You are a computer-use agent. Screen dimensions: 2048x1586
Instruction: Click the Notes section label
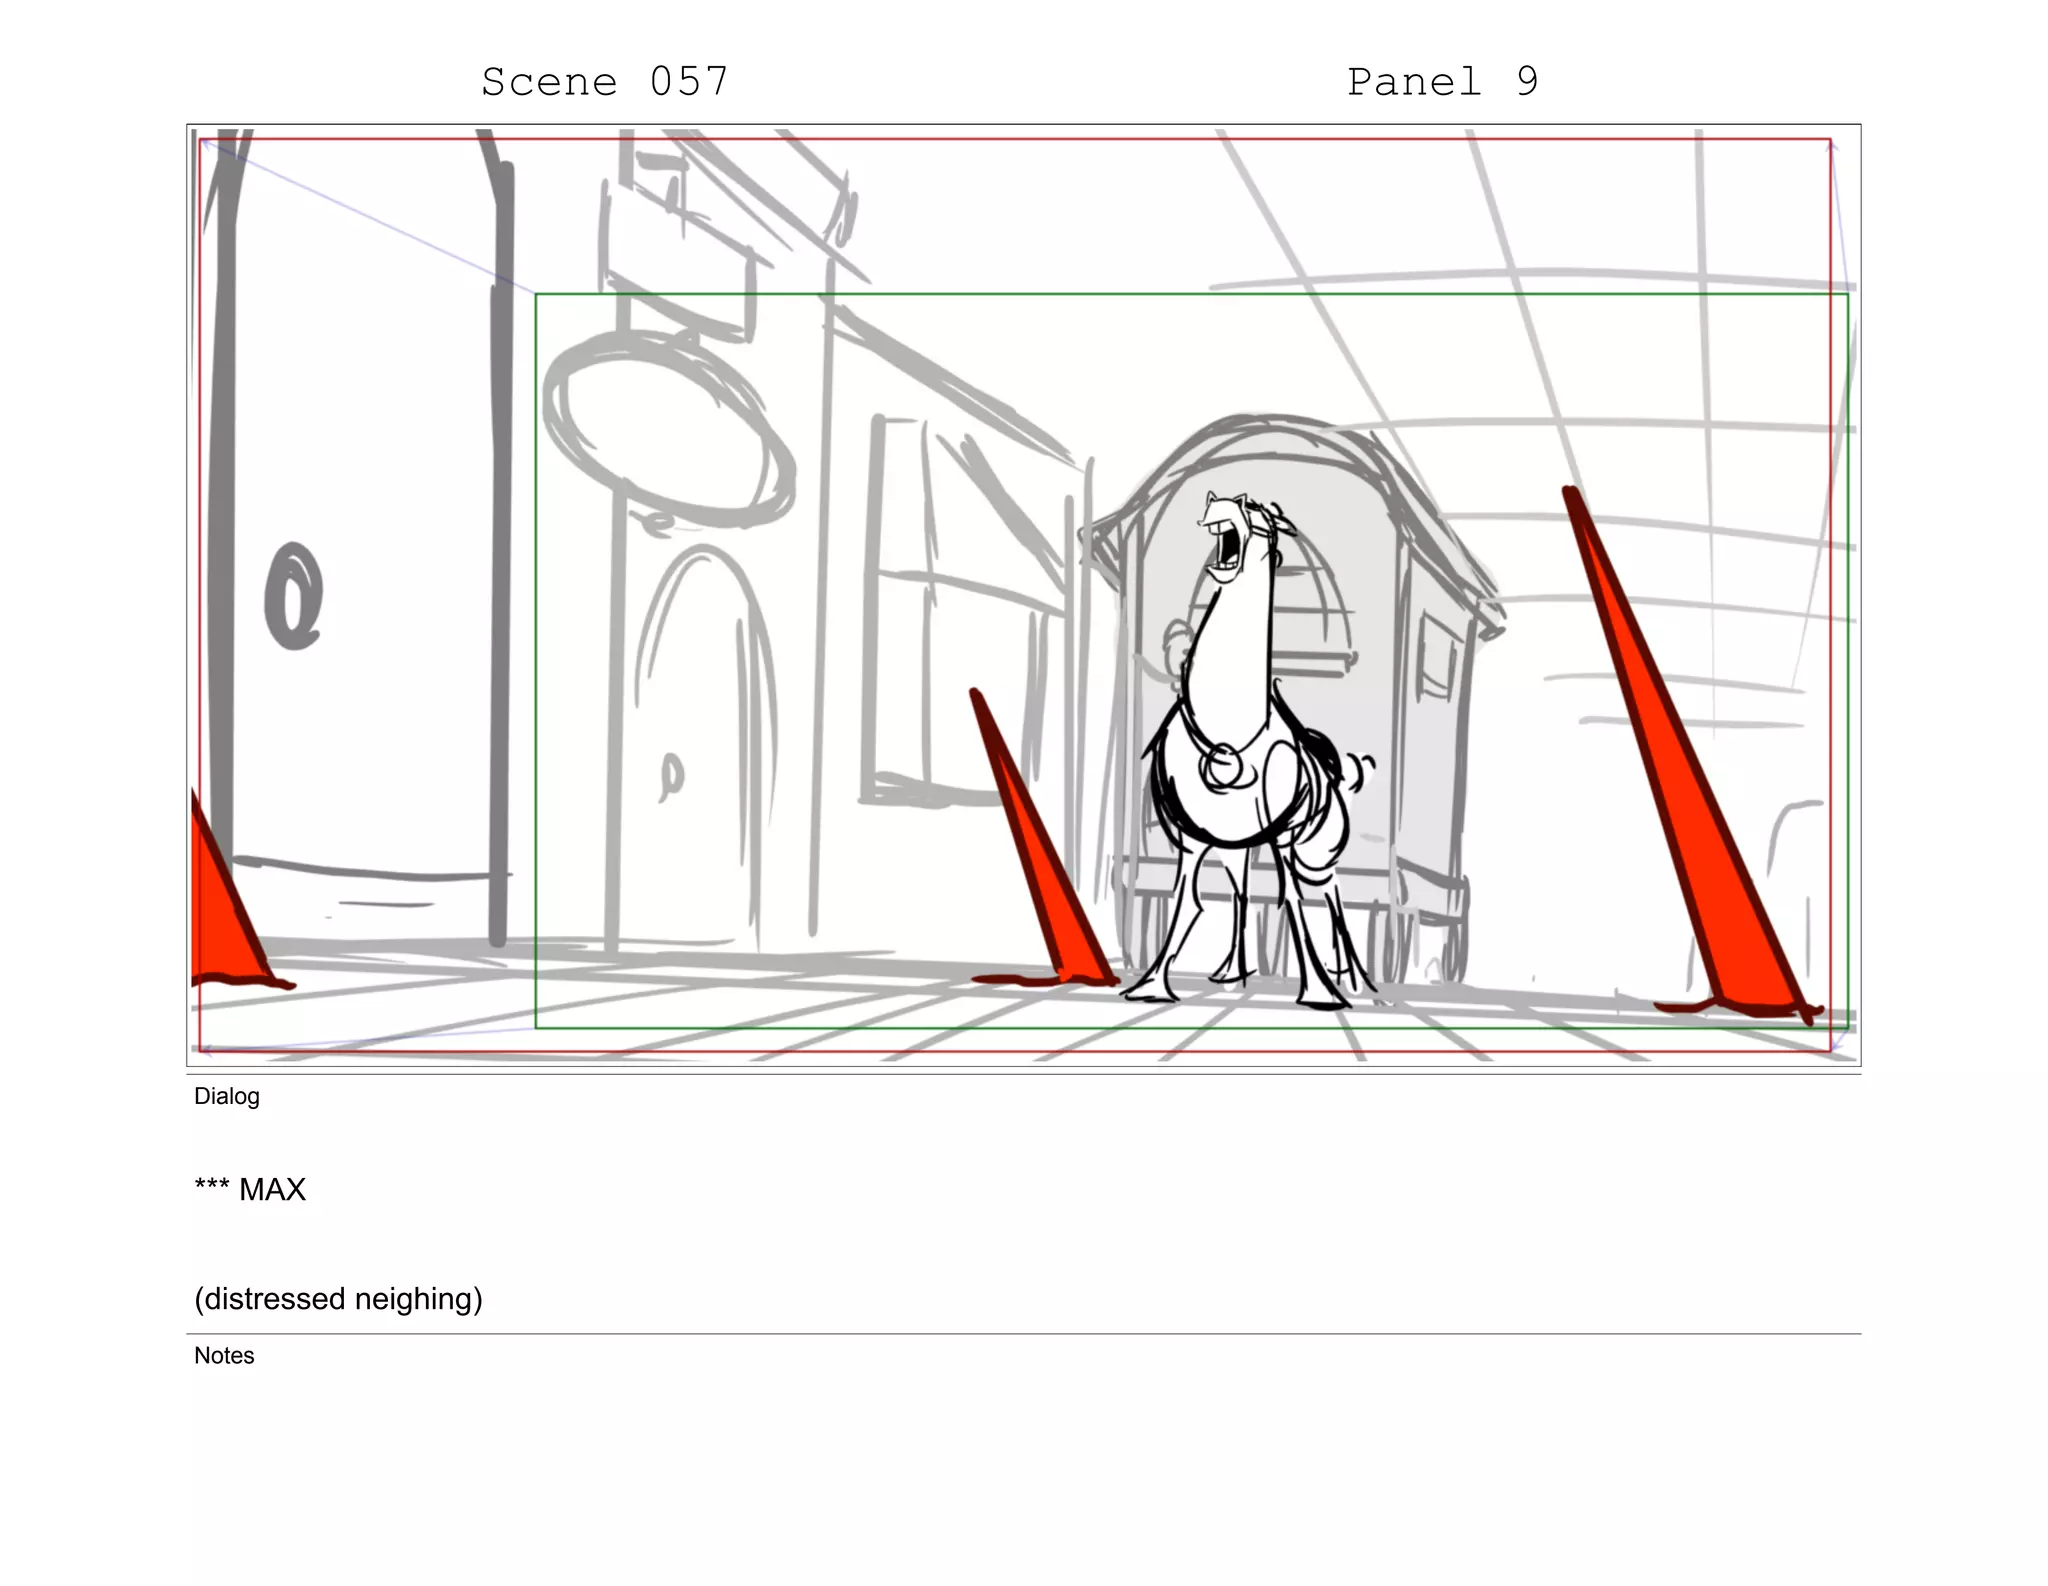224,1355
